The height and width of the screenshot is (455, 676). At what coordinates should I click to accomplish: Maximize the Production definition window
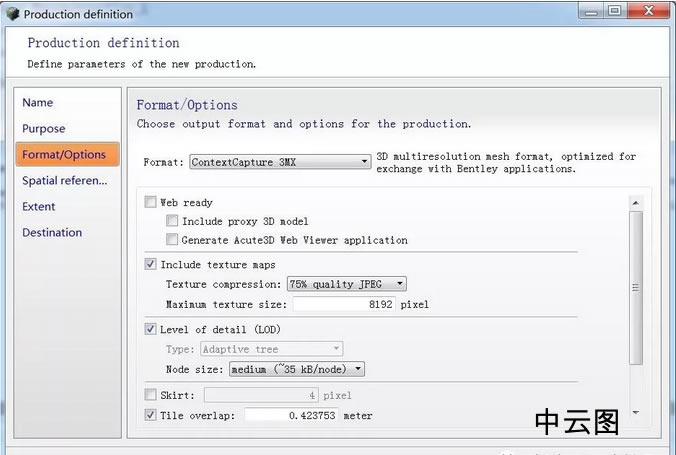point(614,10)
